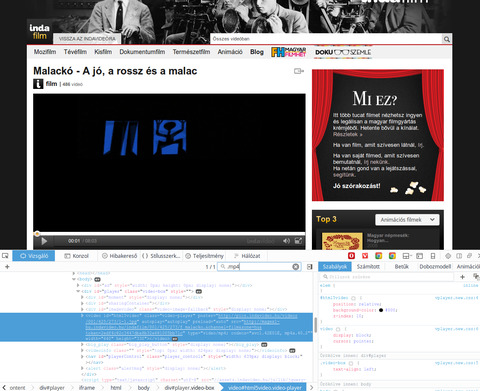This screenshot has height=391, width=480.
Task: Open the Számított styles tab
Action: (x=368, y=267)
